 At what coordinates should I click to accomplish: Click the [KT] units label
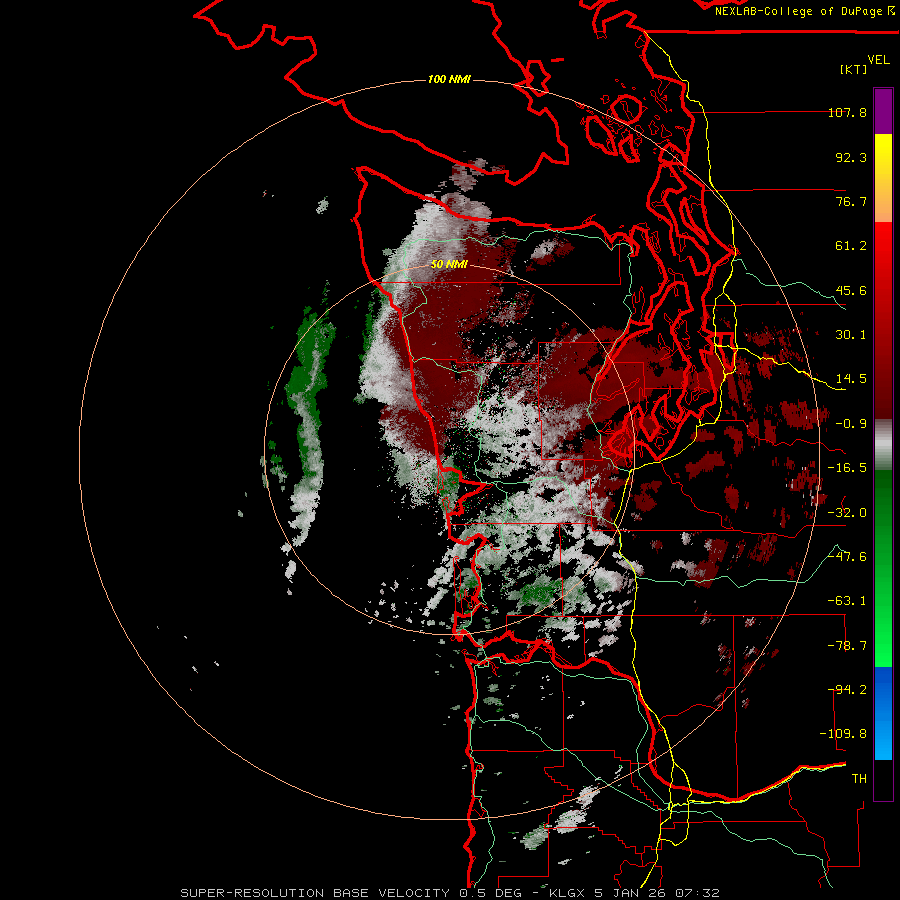click(x=853, y=69)
